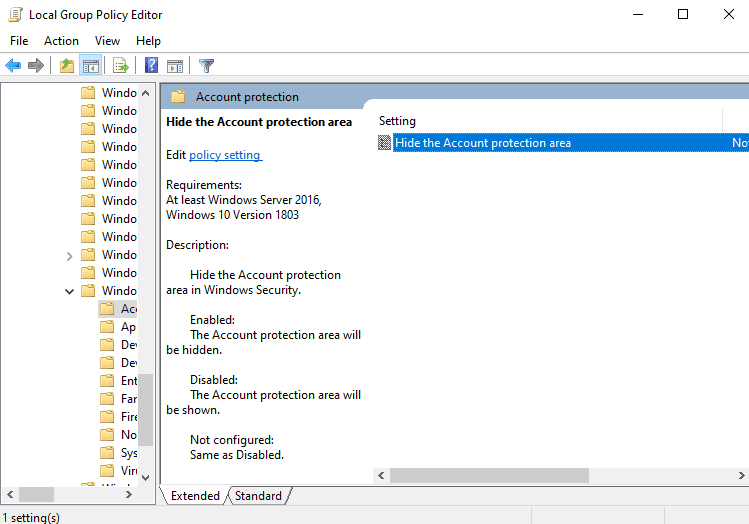Click the policy icon beside the selected setting
This screenshot has height=524, width=749.
pyautogui.click(x=384, y=142)
